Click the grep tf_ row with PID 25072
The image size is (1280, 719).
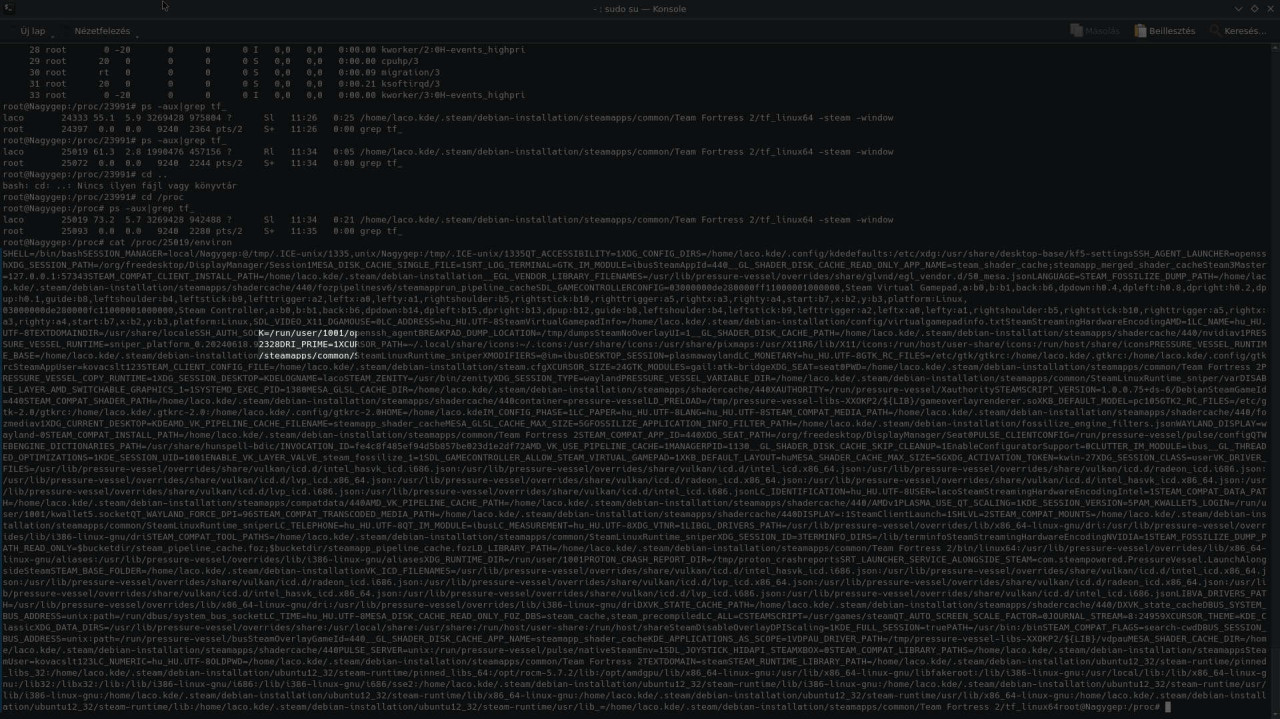click(x=200, y=163)
